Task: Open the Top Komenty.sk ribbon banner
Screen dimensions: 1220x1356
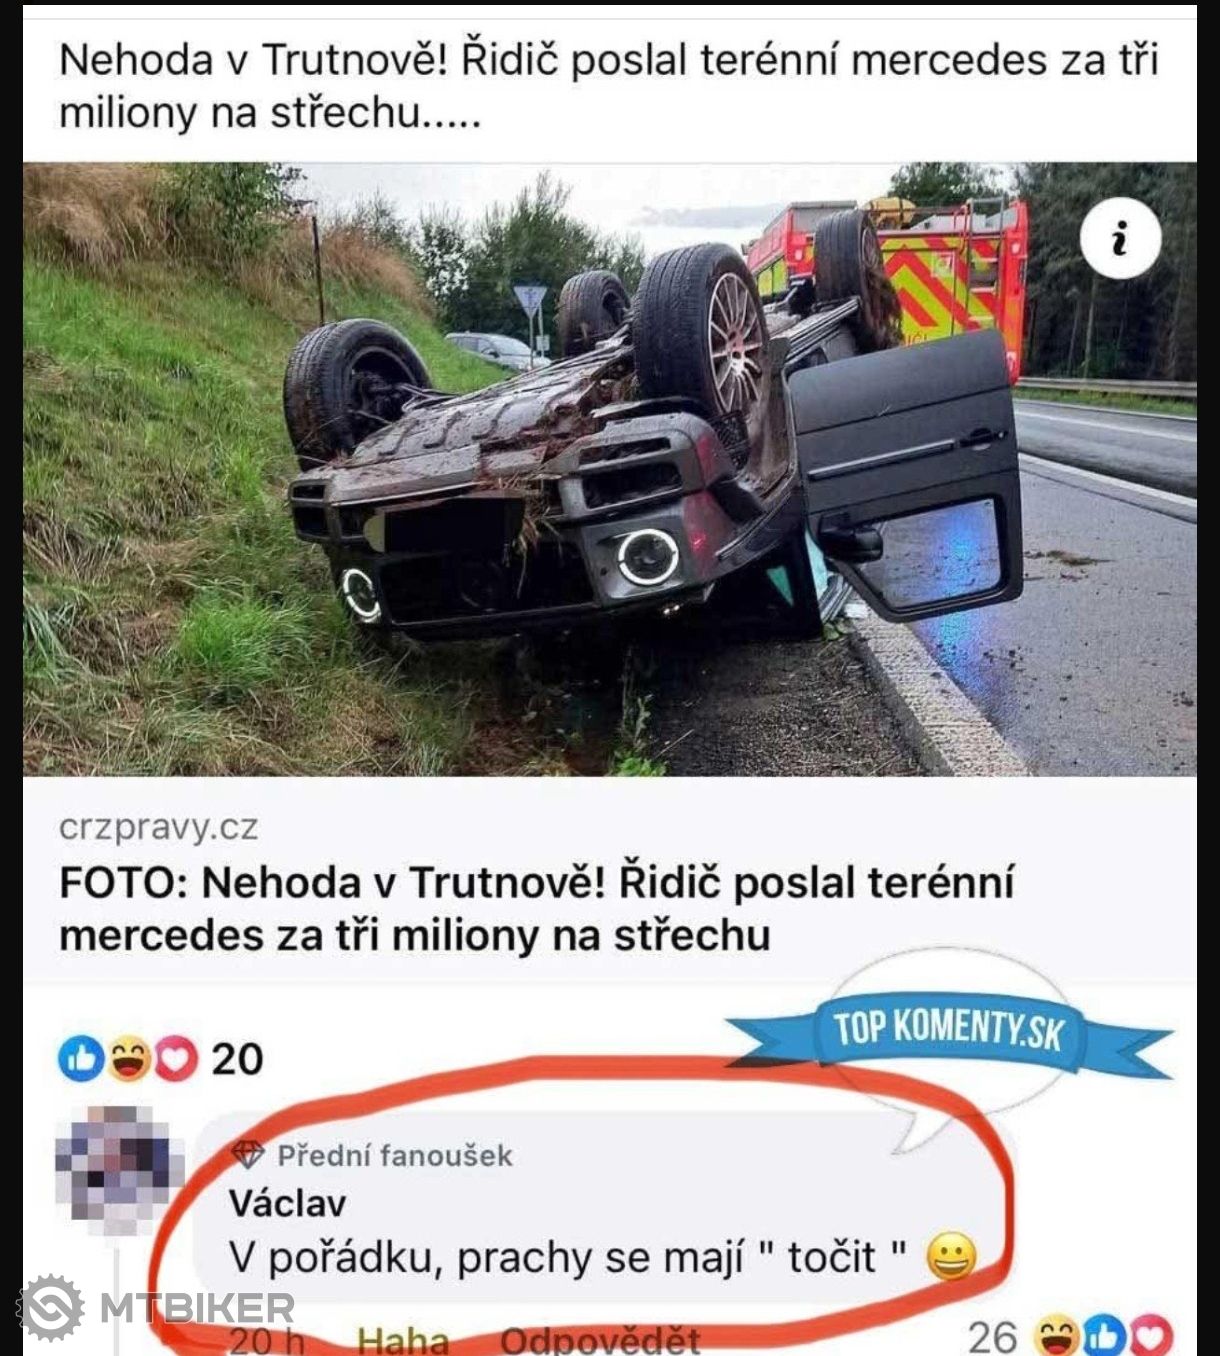Action: point(948,1027)
